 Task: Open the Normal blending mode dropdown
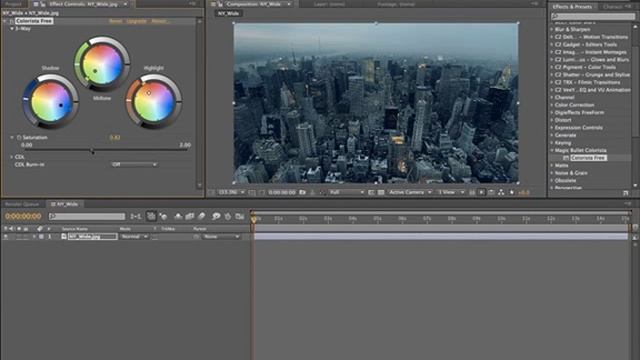[x=134, y=236]
